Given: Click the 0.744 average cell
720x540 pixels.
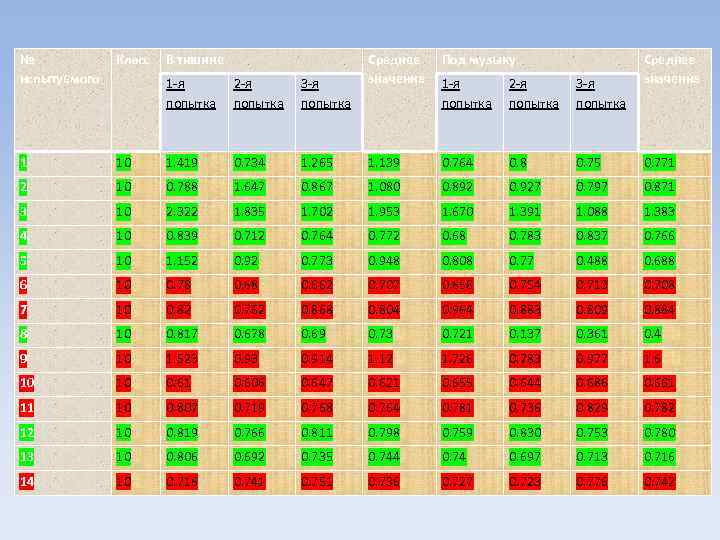Looking at the screenshot, I should (x=383, y=457).
